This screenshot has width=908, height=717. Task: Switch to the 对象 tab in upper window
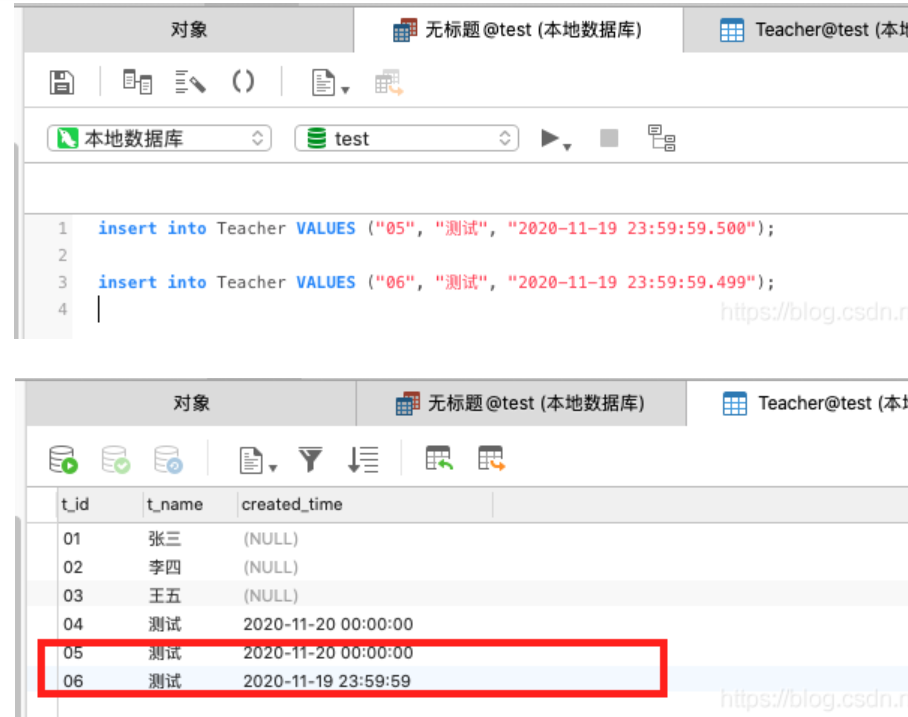point(189,30)
